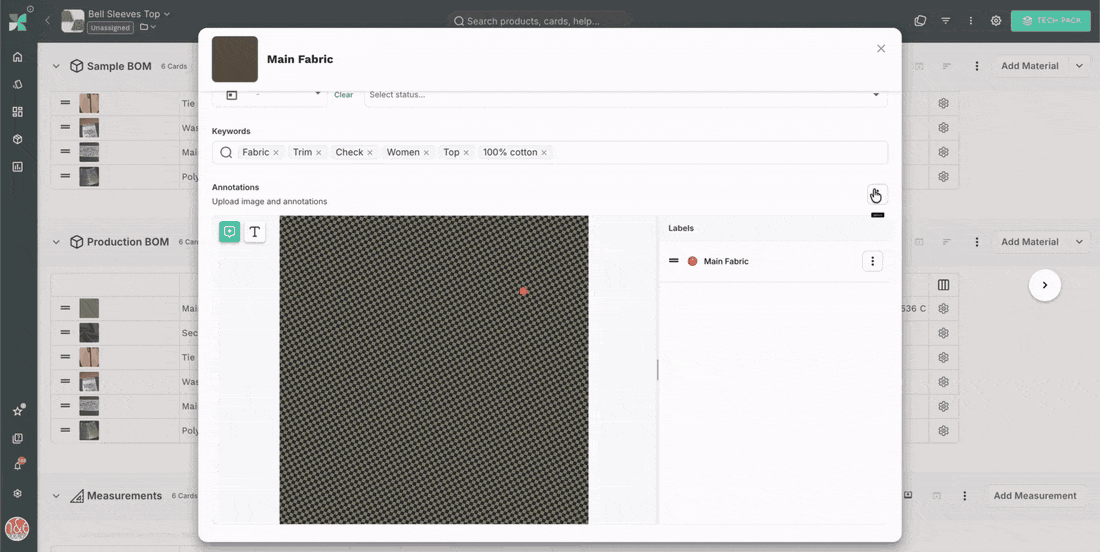
Task: Remove the 100% cotton keyword tag
Action: click(544, 152)
